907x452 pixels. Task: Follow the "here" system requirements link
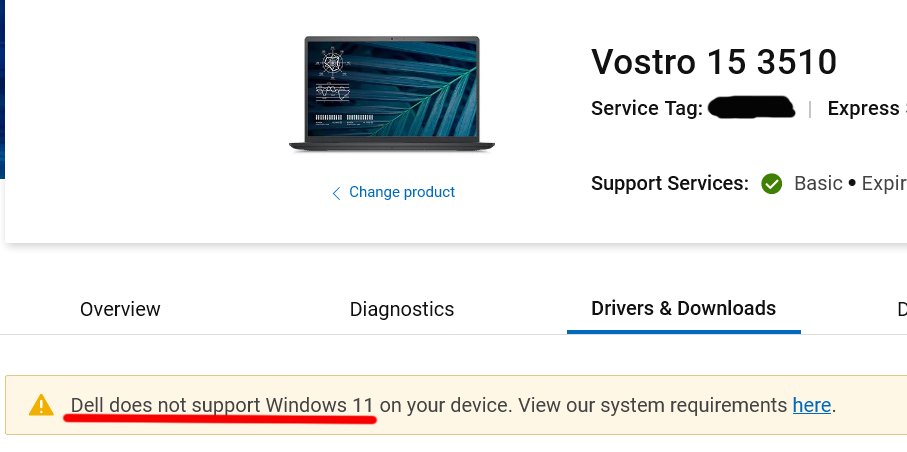812,405
